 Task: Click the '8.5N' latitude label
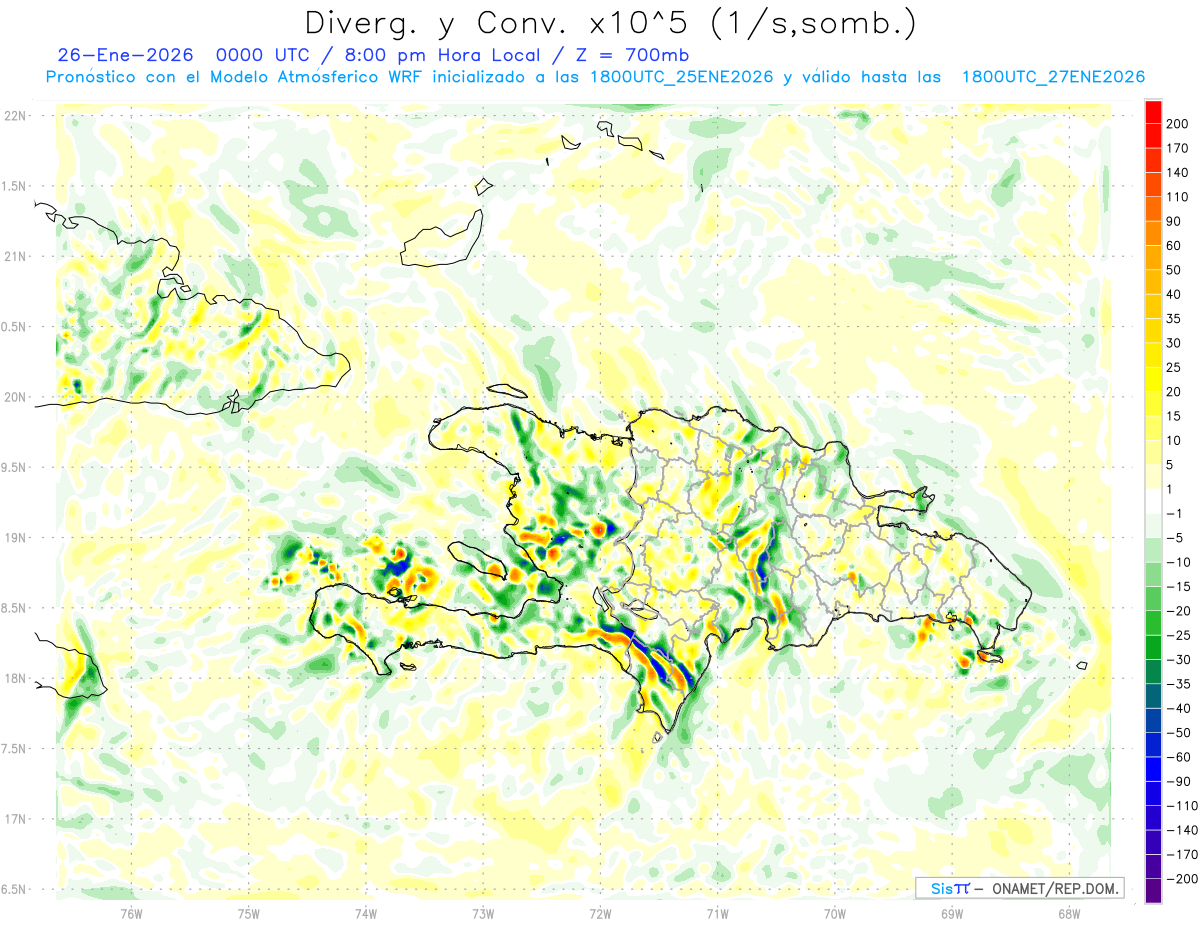pos(15,608)
